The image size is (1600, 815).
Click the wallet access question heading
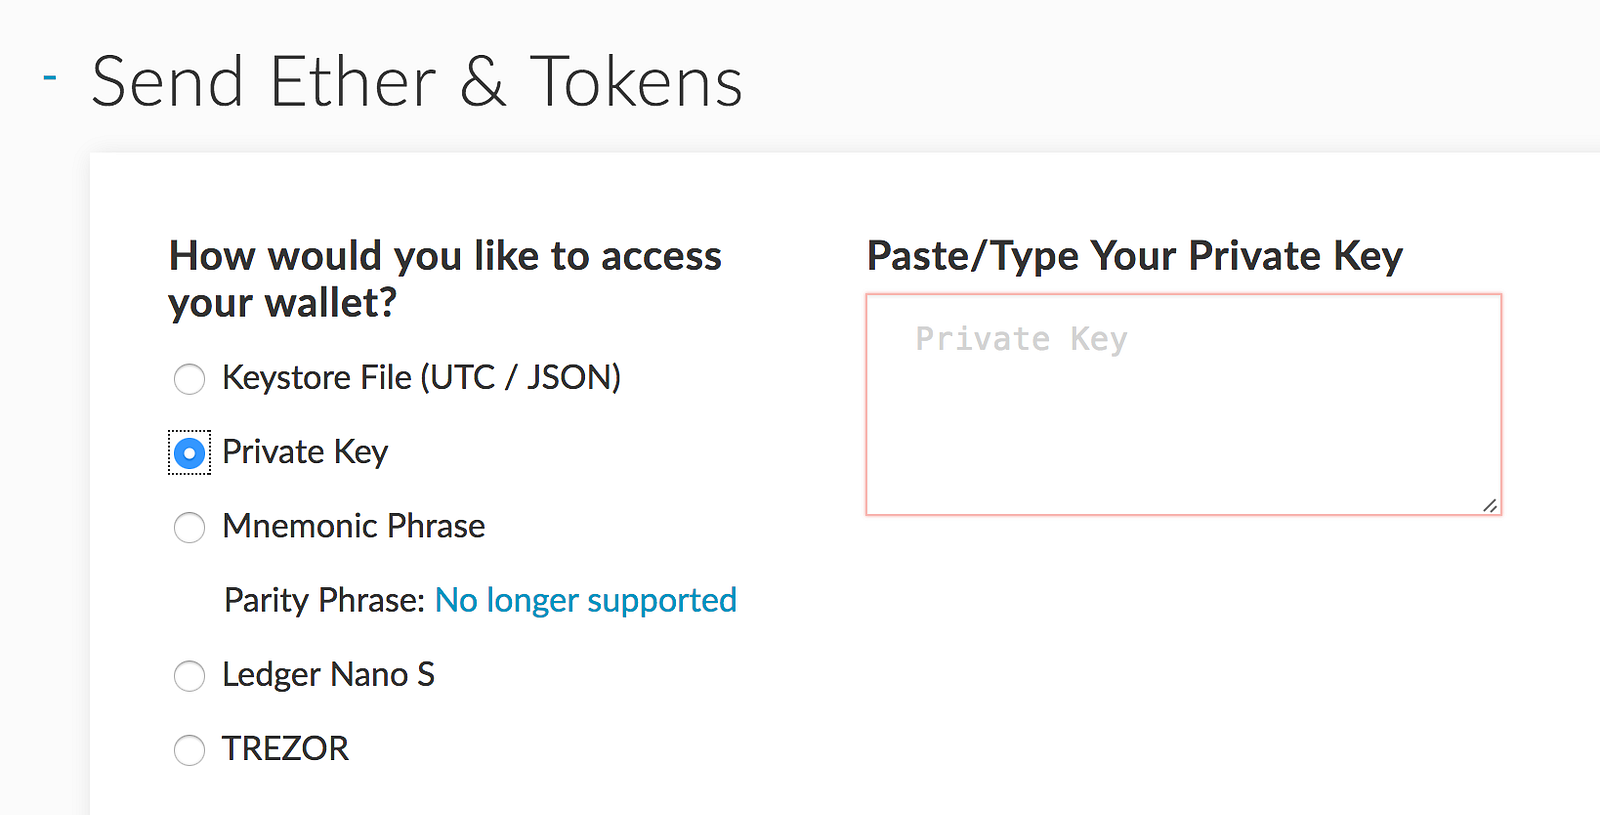[x=444, y=279]
